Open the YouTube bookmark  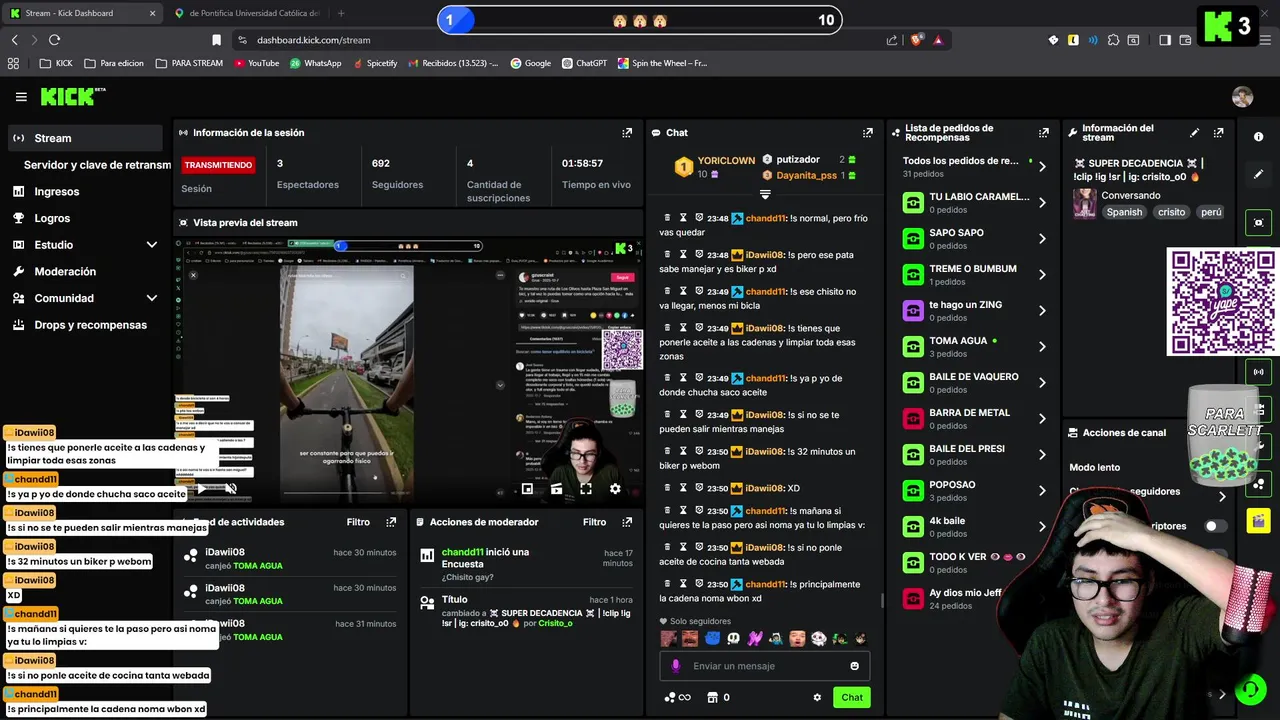coord(256,63)
